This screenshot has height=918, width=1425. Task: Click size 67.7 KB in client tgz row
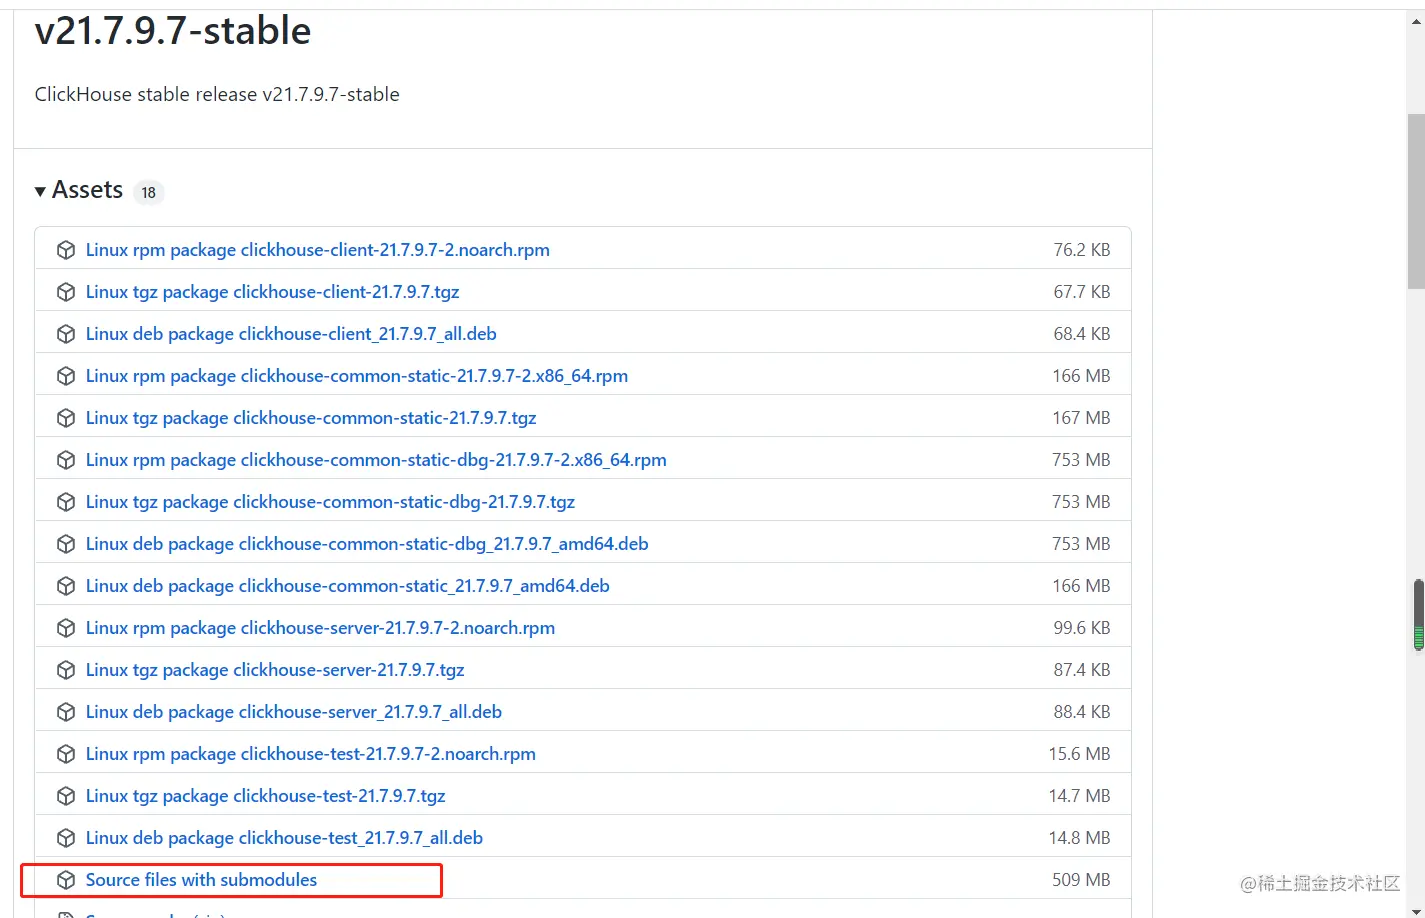point(1081,292)
